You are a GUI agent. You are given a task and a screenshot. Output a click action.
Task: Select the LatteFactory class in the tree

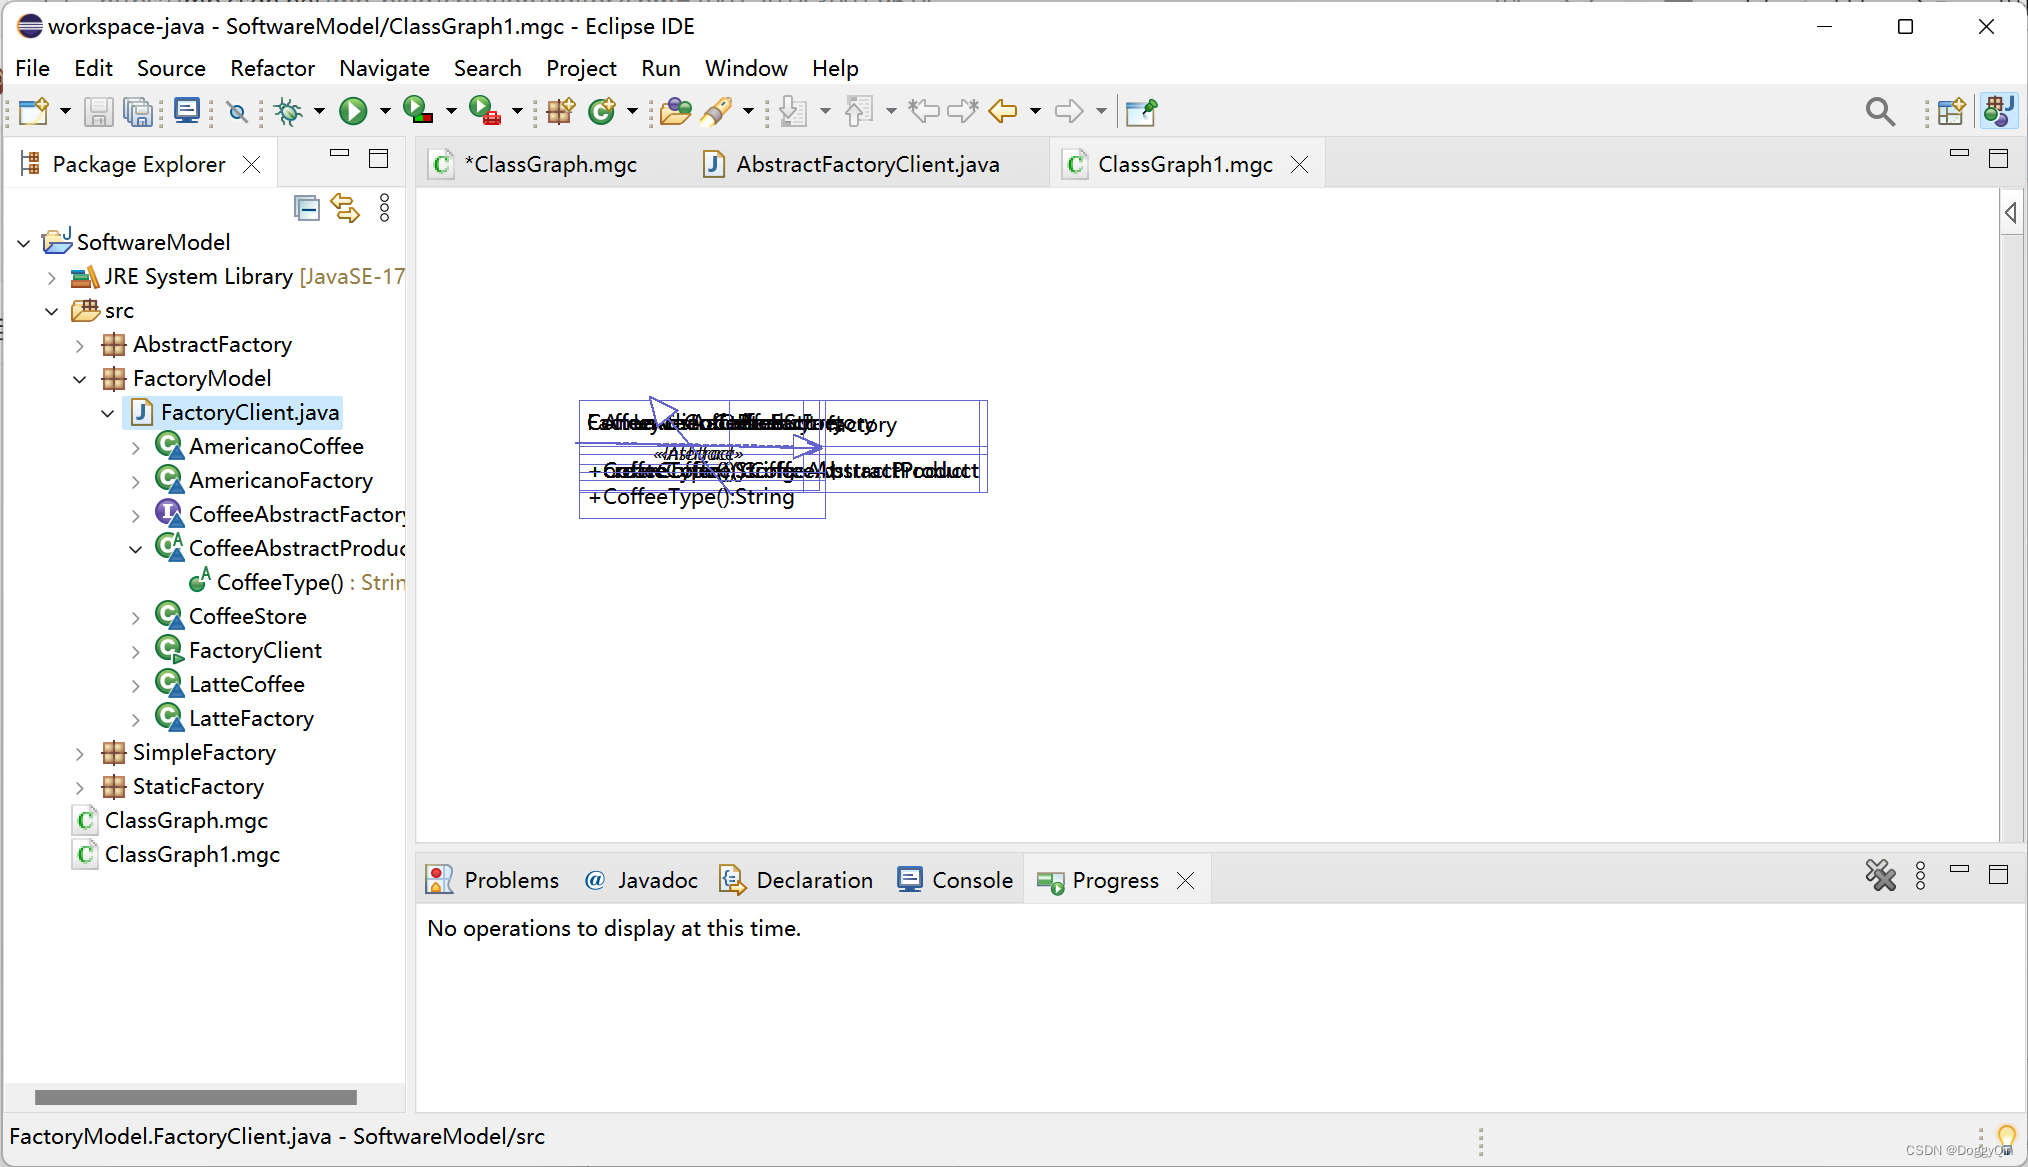click(250, 718)
